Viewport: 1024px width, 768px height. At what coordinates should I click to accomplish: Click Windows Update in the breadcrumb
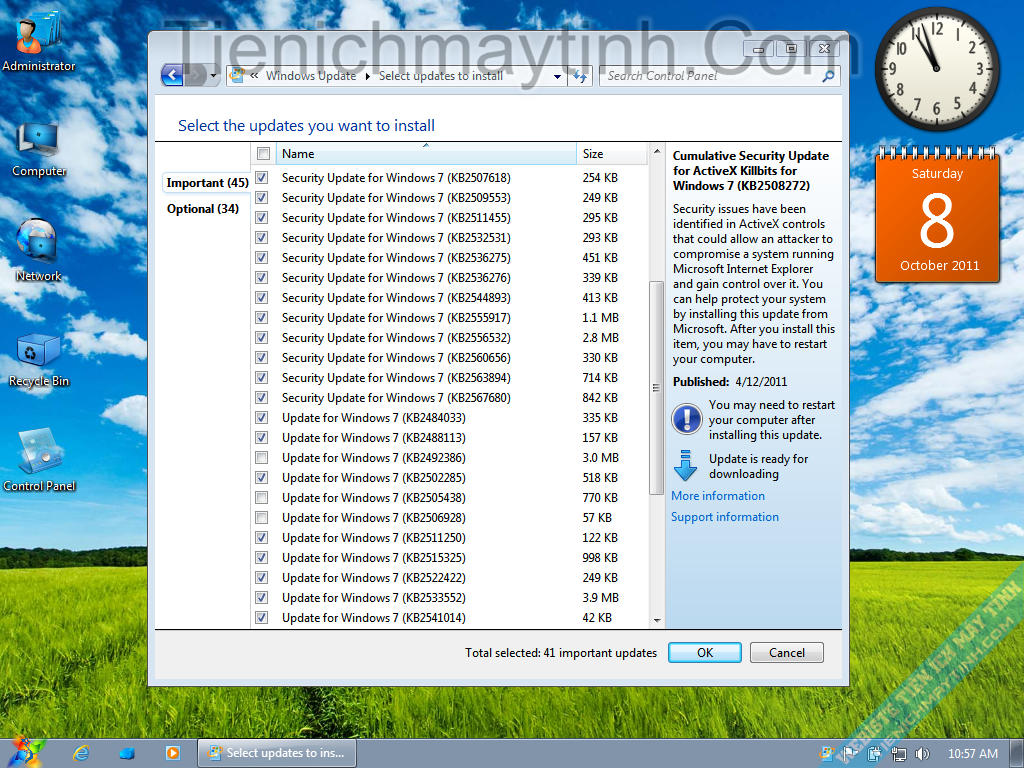point(311,76)
